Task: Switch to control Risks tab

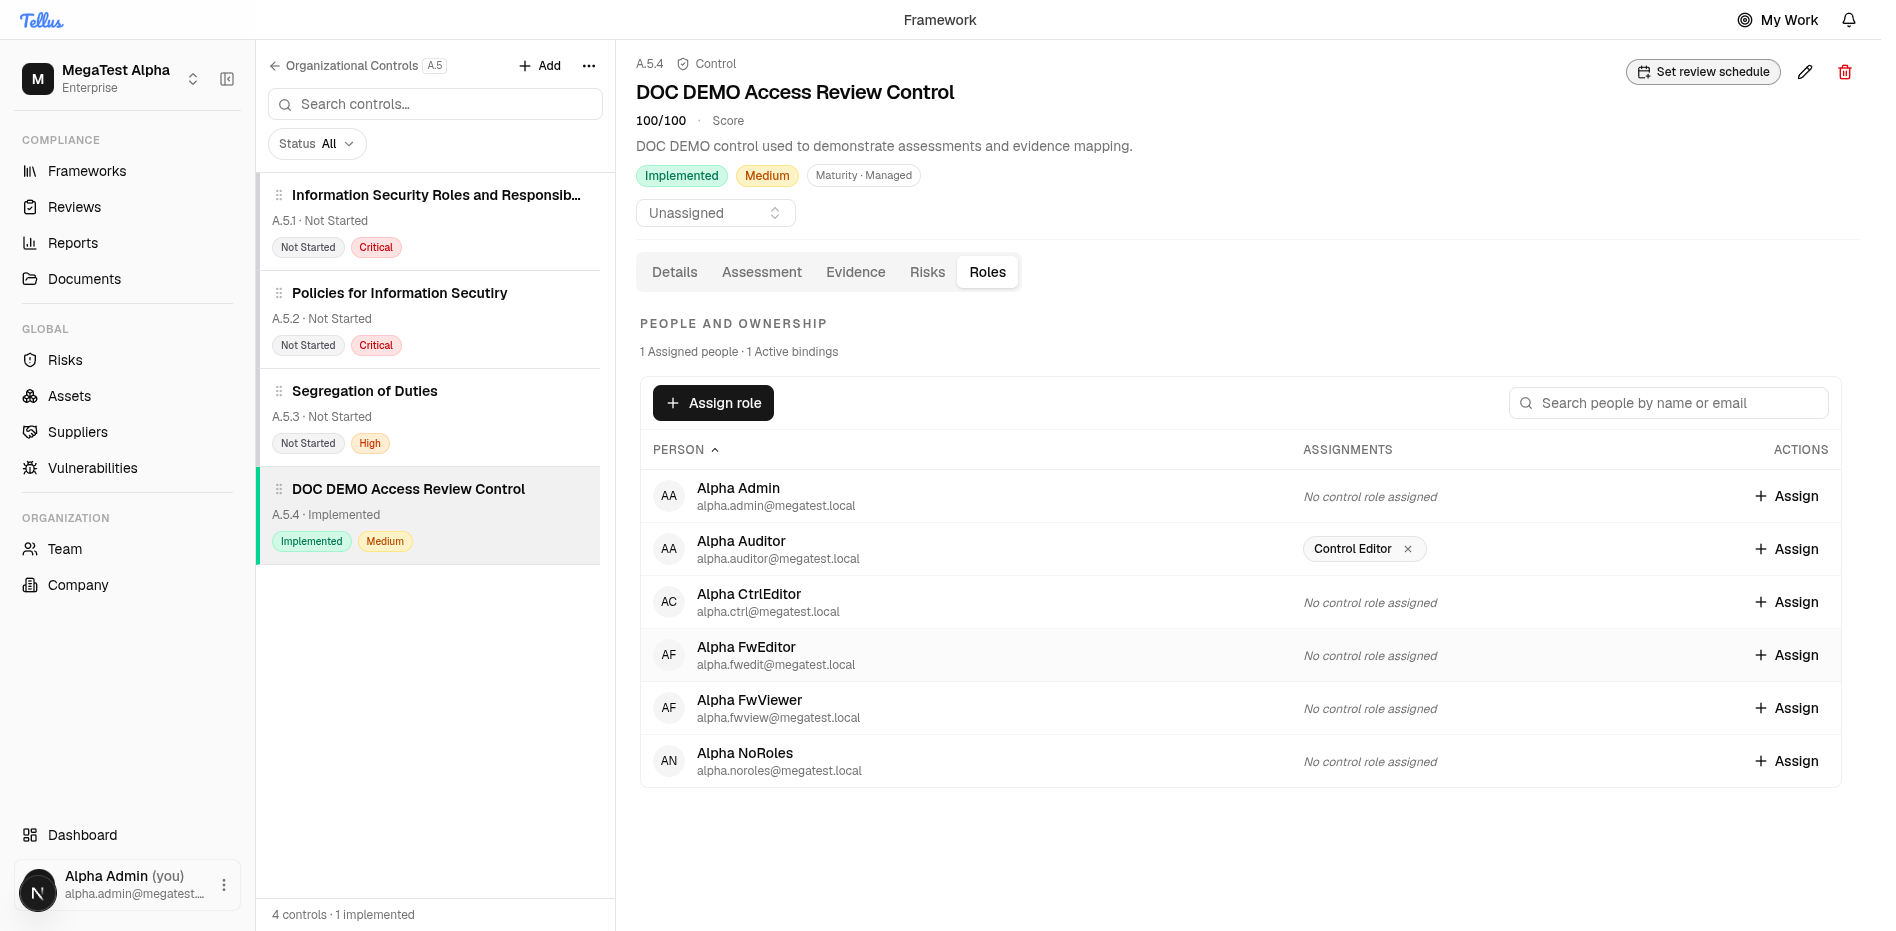Action: pos(928,272)
